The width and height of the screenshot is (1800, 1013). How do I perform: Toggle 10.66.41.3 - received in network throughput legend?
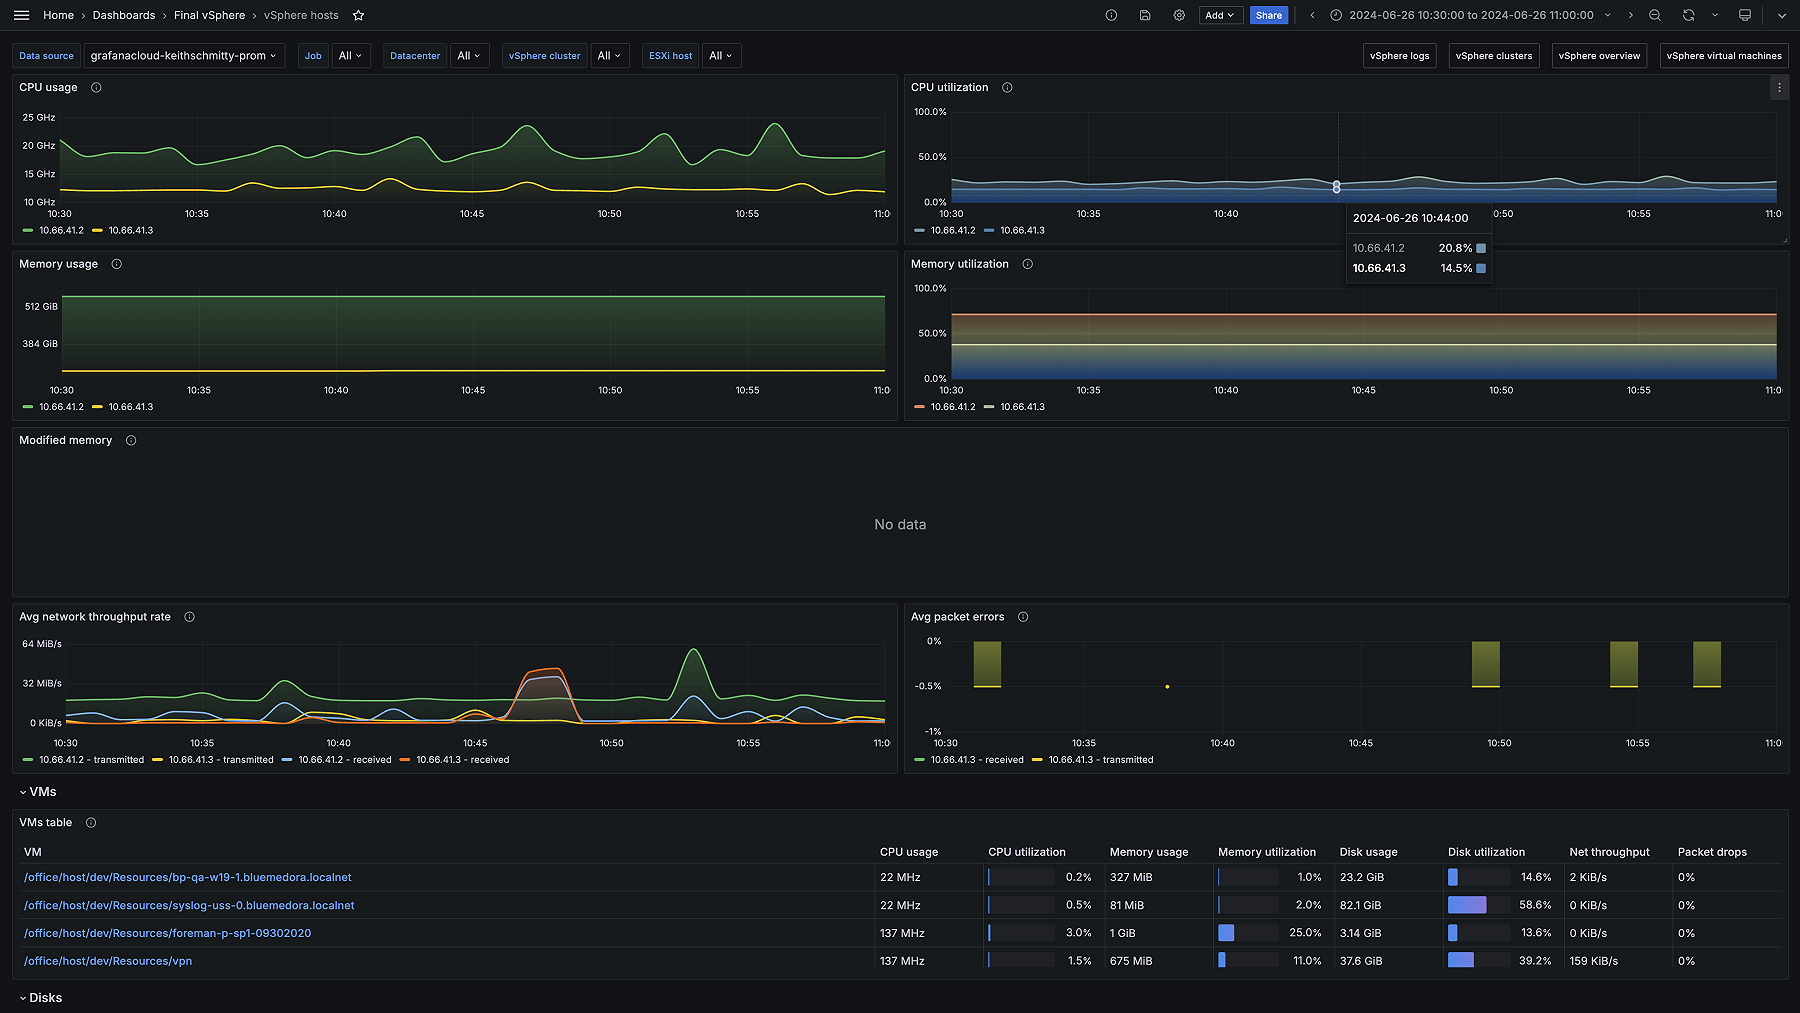click(x=462, y=760)
